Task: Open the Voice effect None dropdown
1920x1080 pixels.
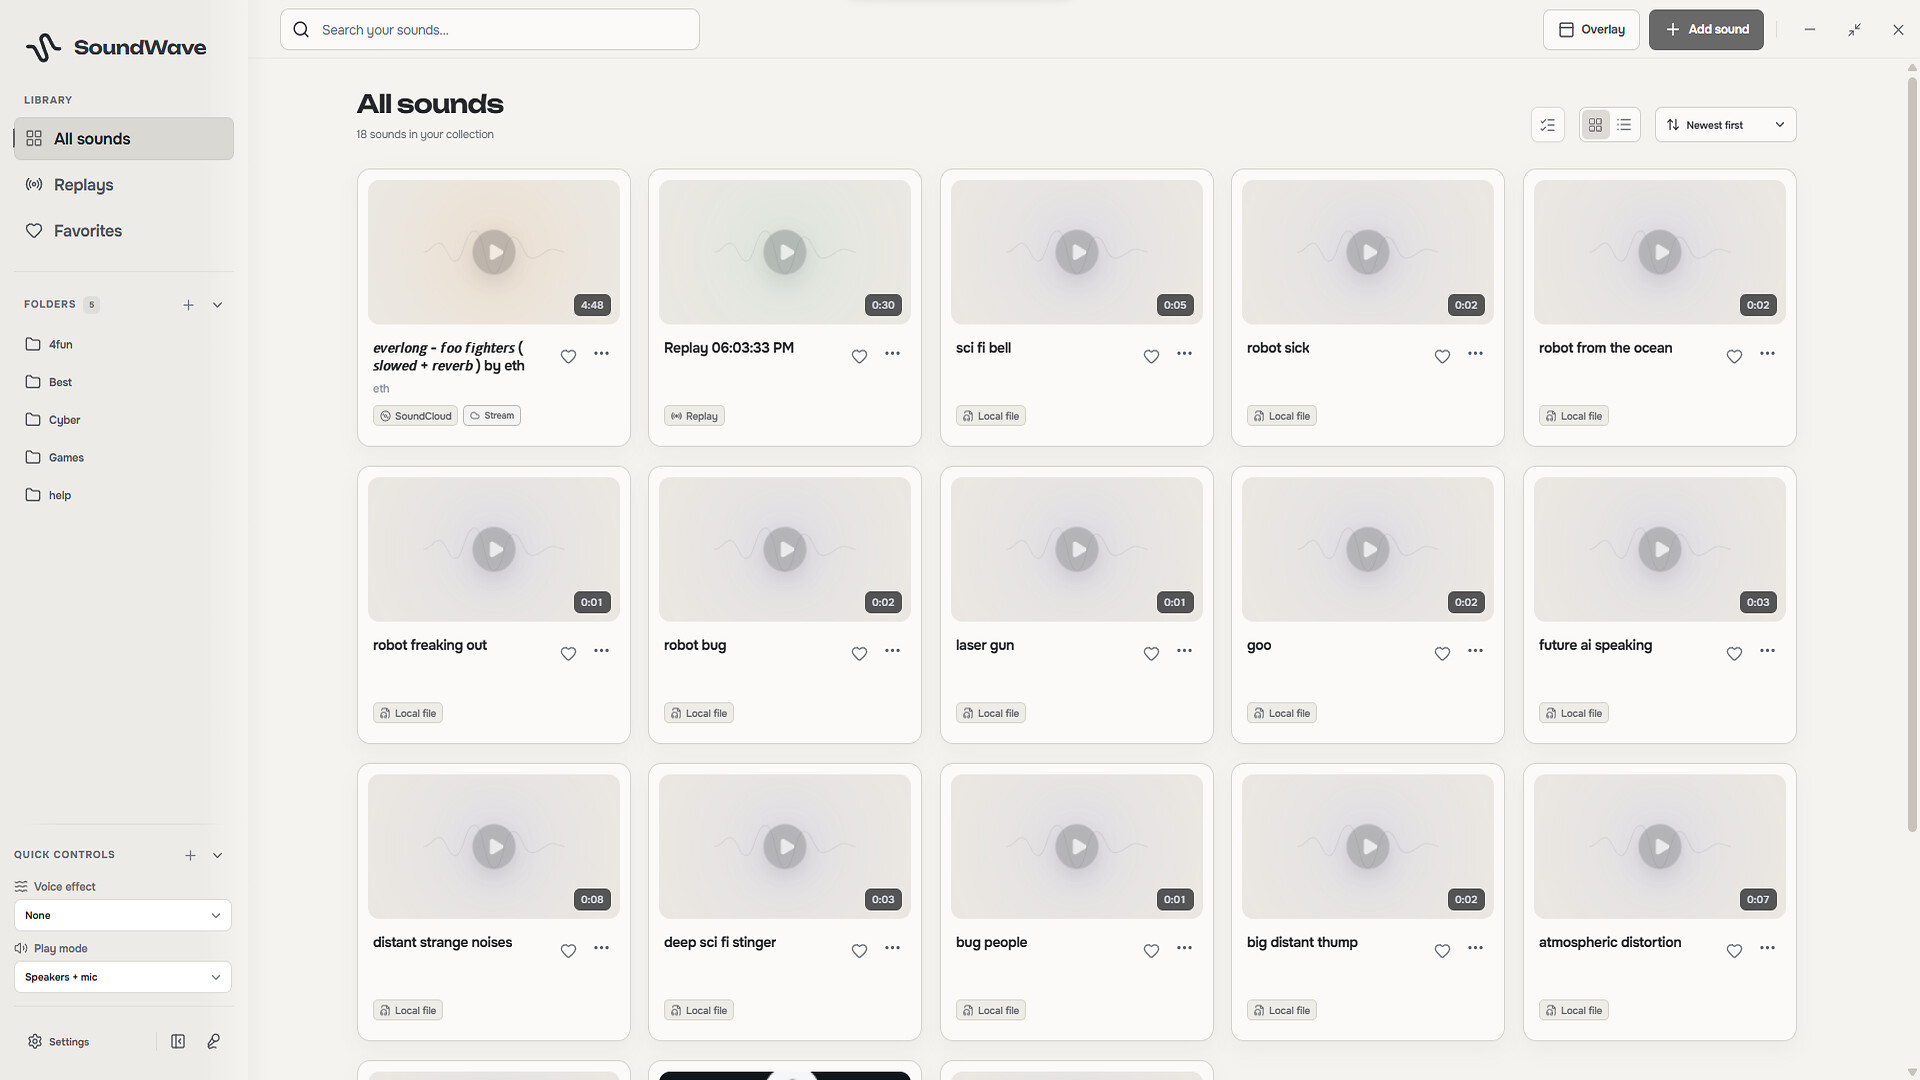Action: [x=123, y=915]
